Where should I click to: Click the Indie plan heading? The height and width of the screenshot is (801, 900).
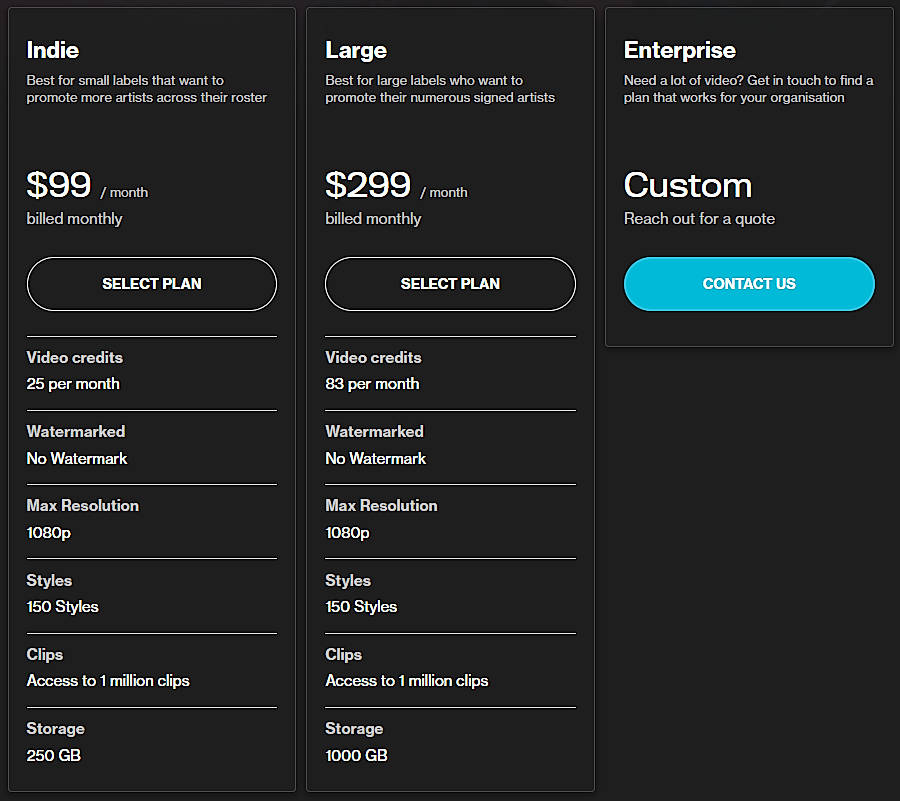[x=53, y=50]
